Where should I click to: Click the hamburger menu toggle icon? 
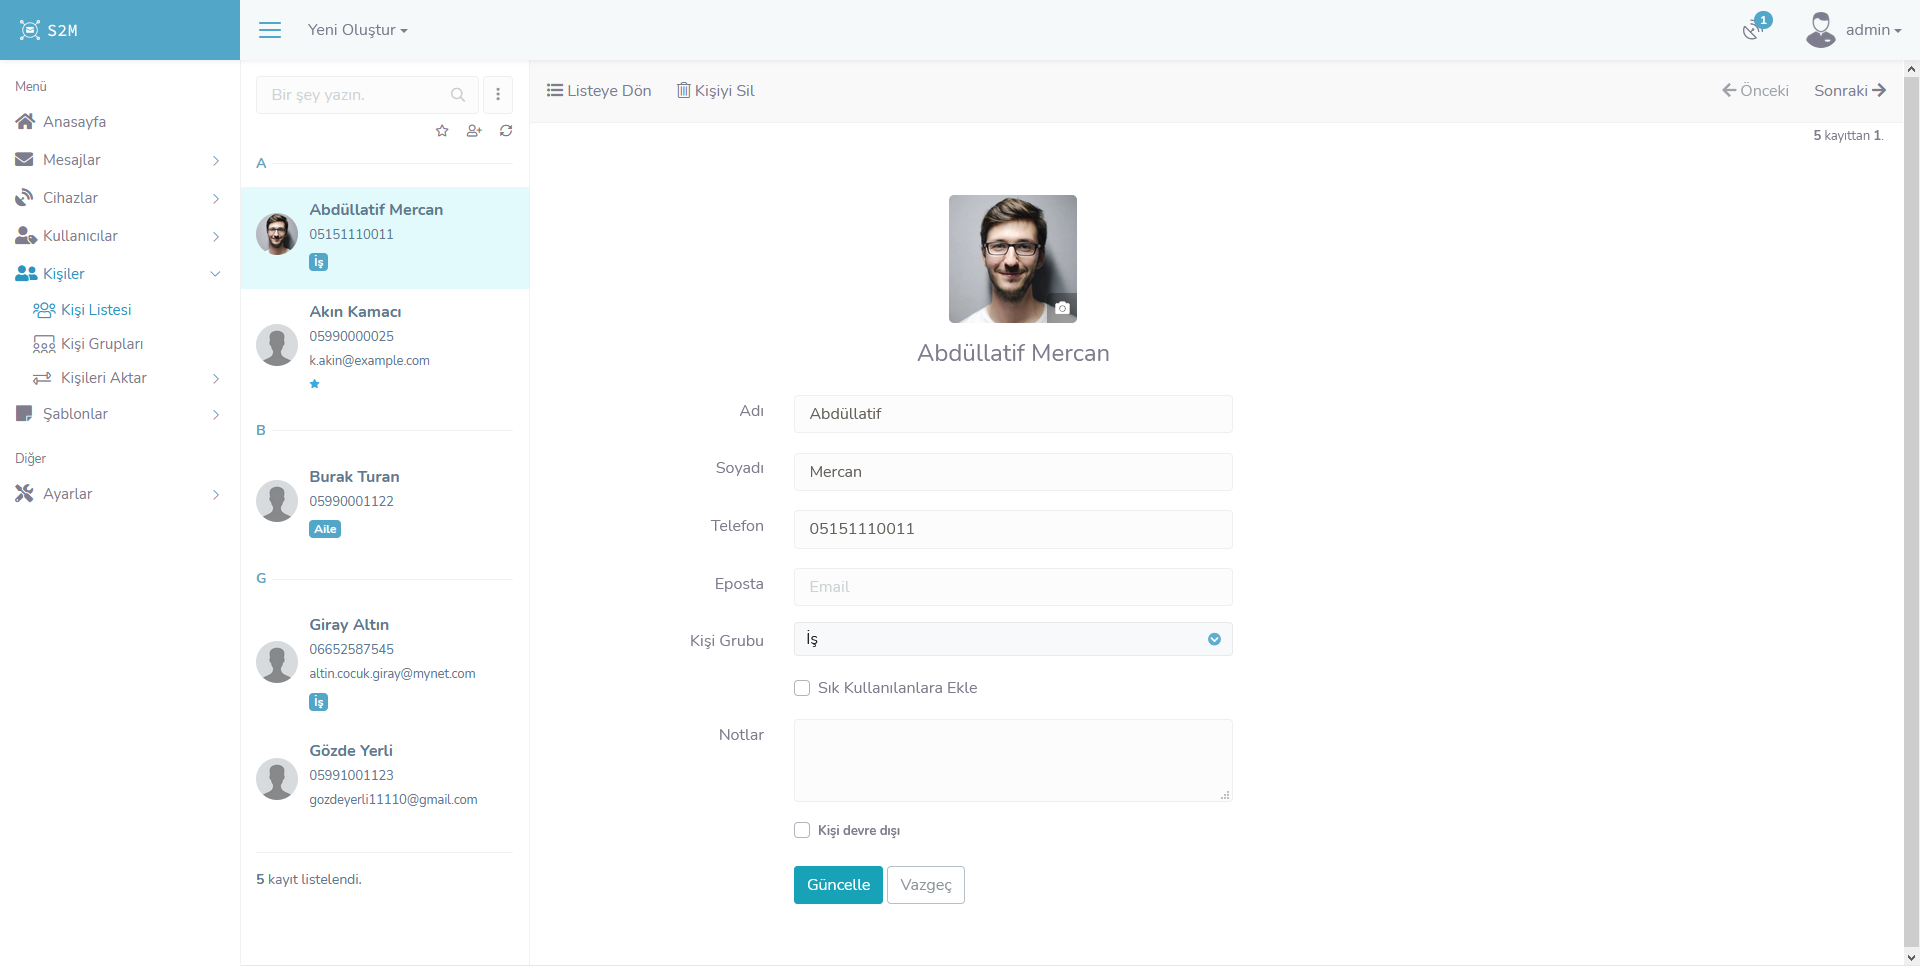pyautogui.click(x=270, y=30)
